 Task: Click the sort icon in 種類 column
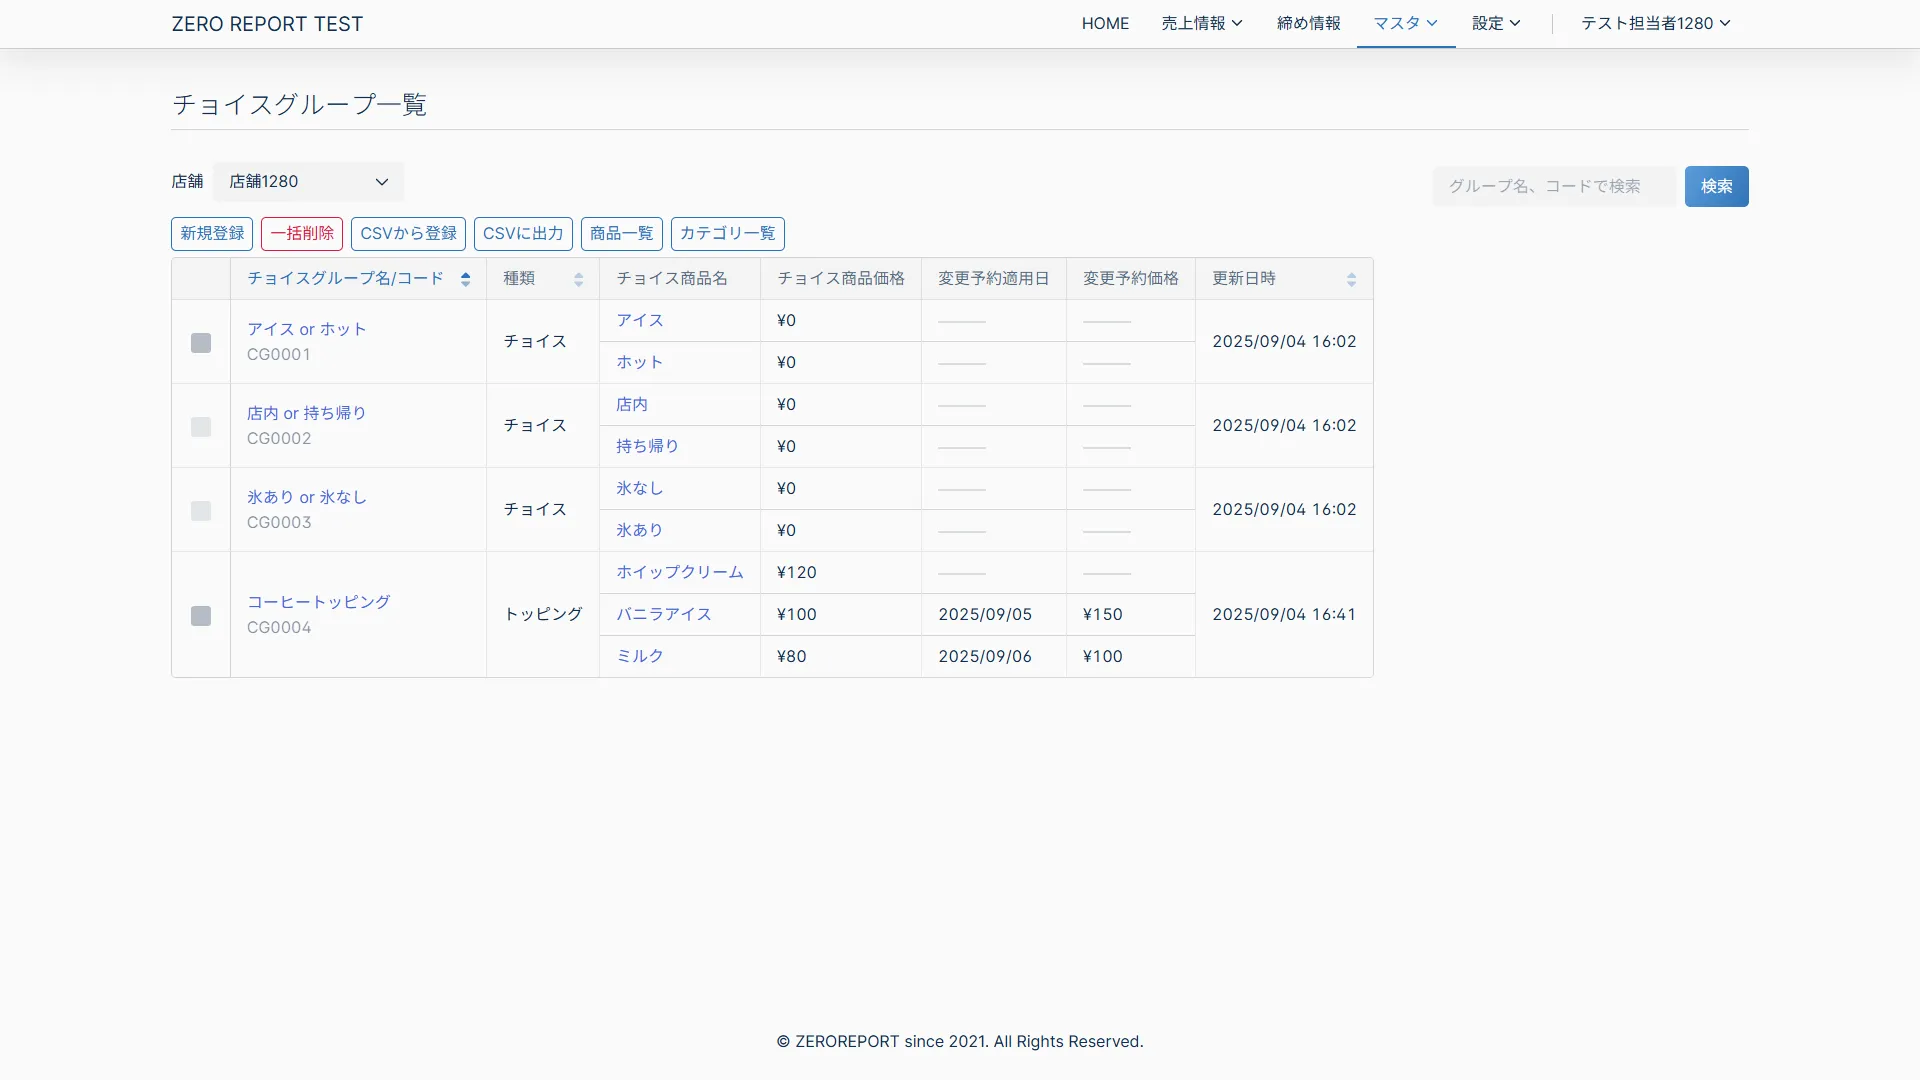pos(578,279)
